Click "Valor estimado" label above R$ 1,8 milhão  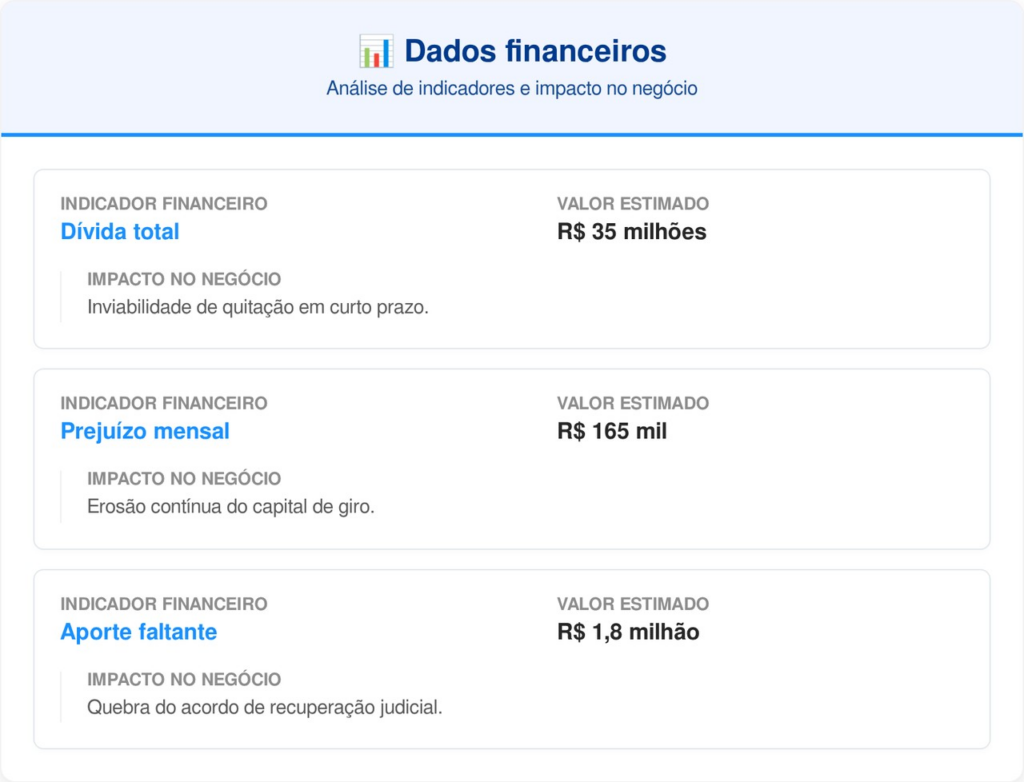633,604
